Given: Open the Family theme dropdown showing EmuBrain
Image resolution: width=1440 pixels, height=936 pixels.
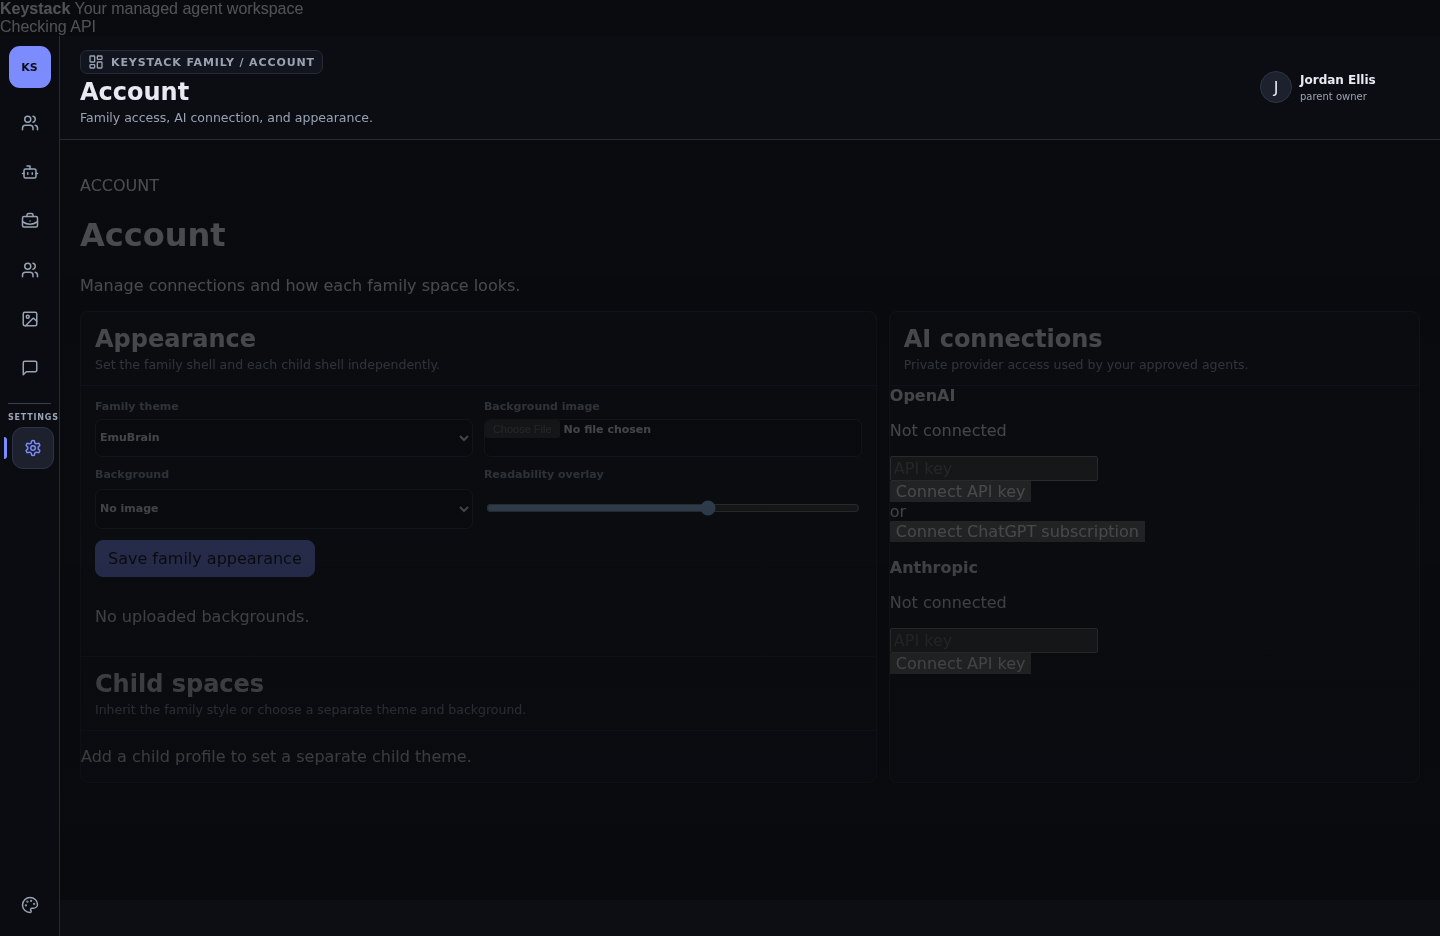Looking at the screenshot, I should pyautogui.click(x=284, y=438).
